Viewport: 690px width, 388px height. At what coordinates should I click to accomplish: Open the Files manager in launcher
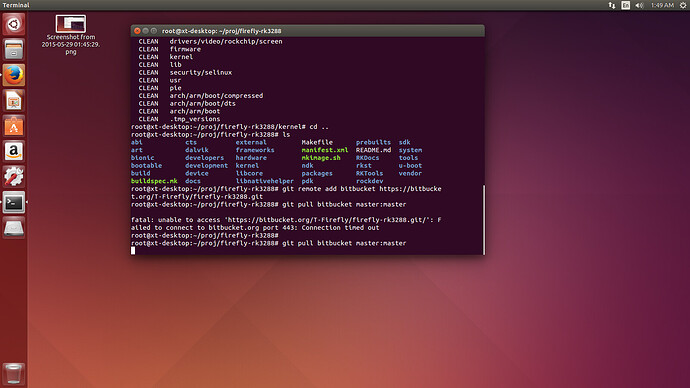[14, 49]
